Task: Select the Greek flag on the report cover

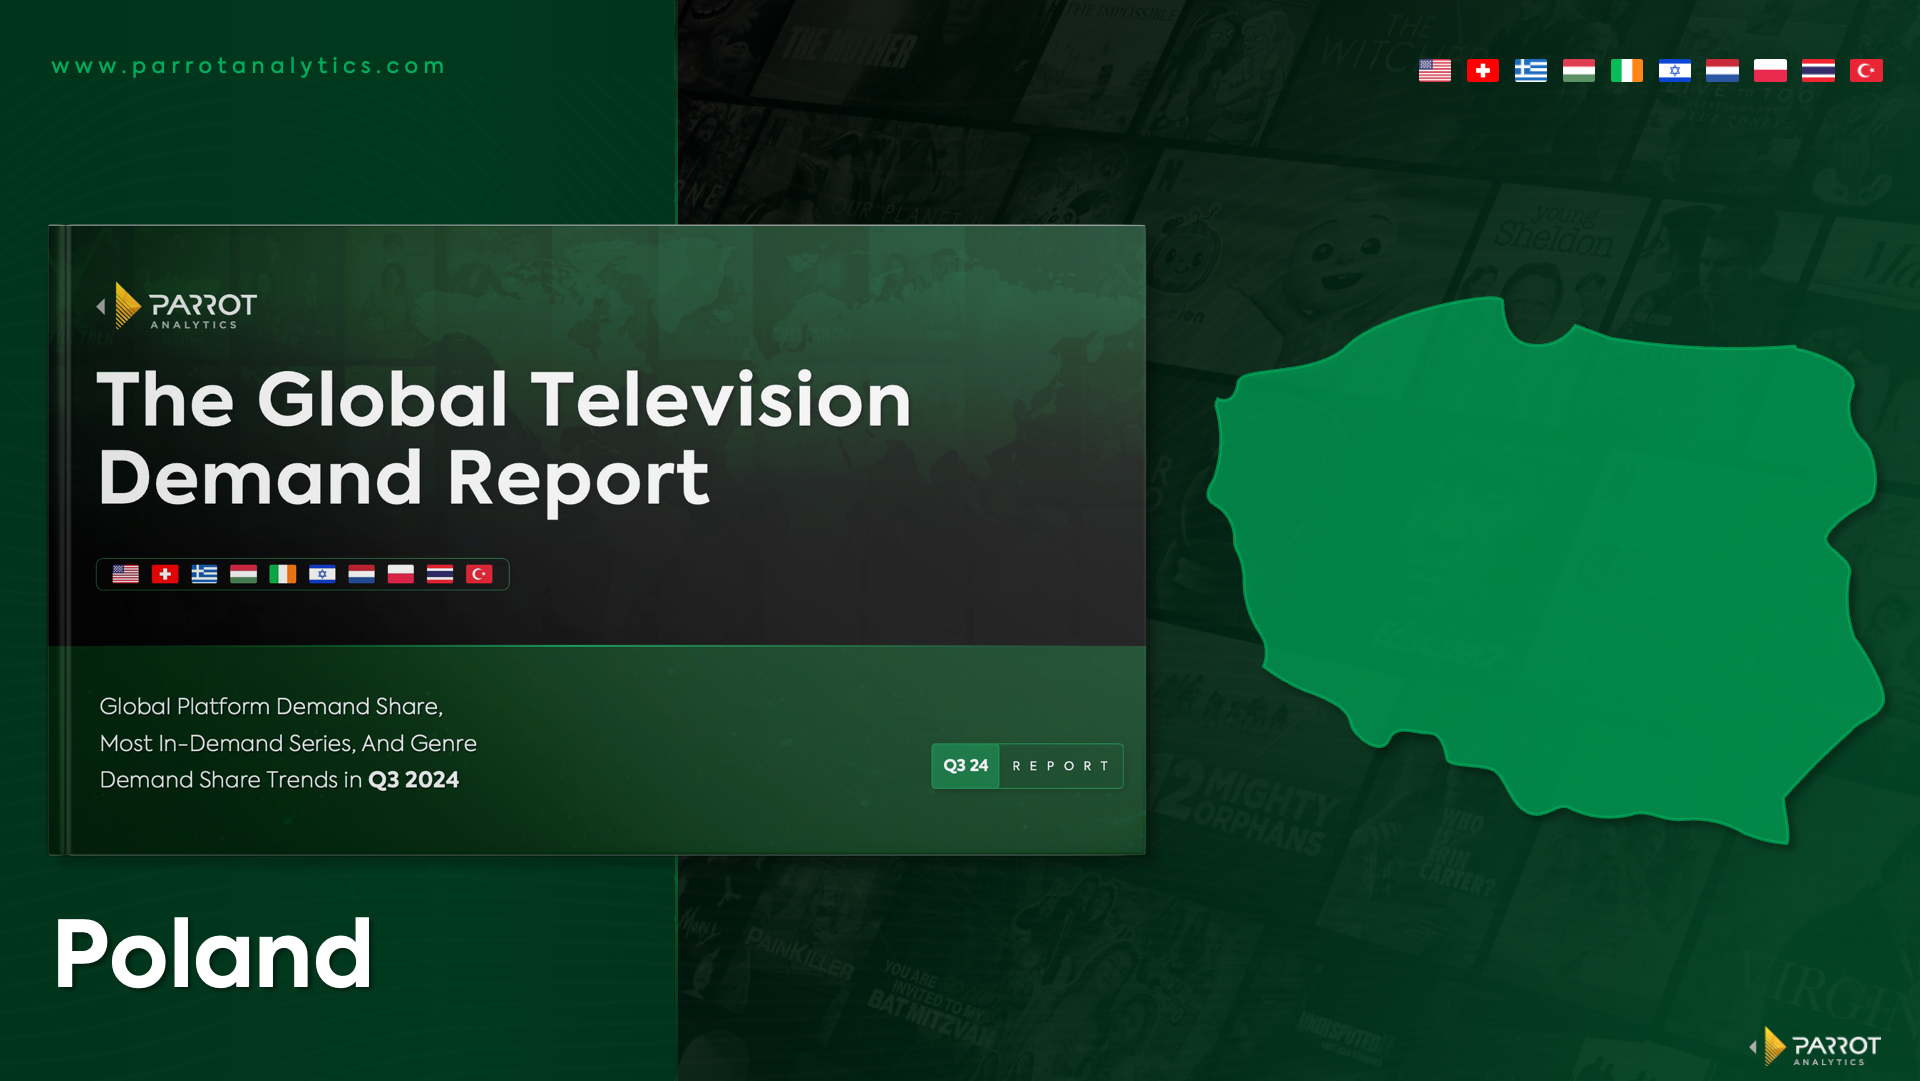Action: click(x=204, y=574)
